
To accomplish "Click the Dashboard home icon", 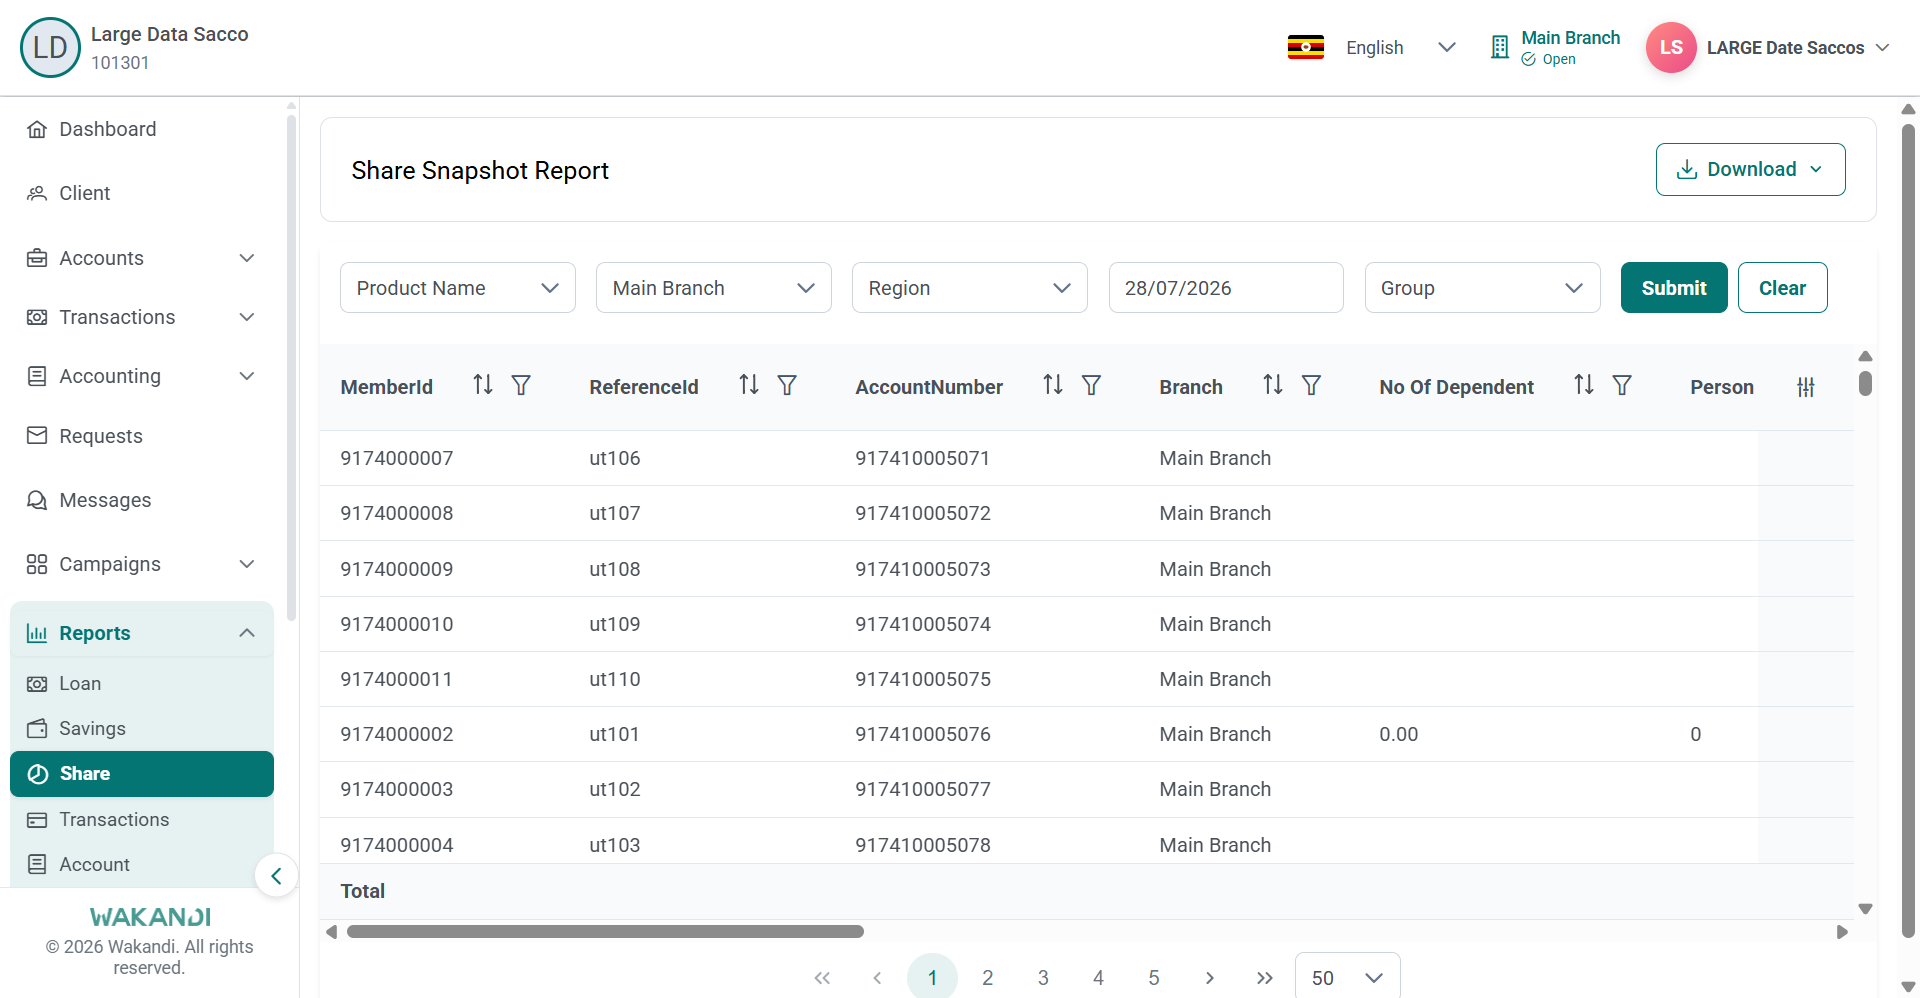I will [37, 129].
